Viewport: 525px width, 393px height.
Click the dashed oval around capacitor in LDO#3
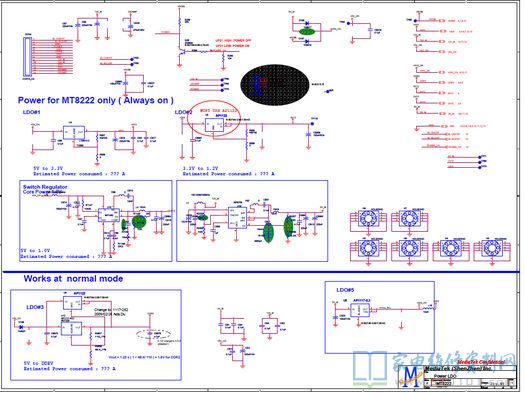(154, 334)
